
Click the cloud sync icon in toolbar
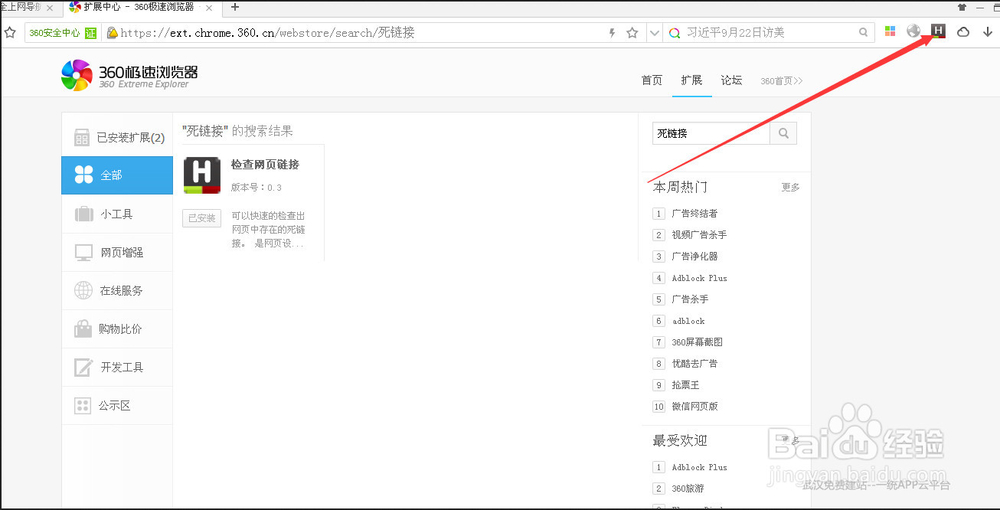[x=963, y=32]
